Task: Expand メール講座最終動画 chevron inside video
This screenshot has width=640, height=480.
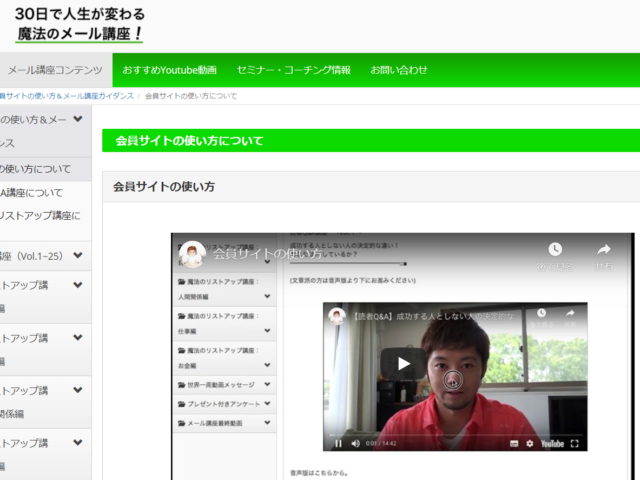Action: 267,422
